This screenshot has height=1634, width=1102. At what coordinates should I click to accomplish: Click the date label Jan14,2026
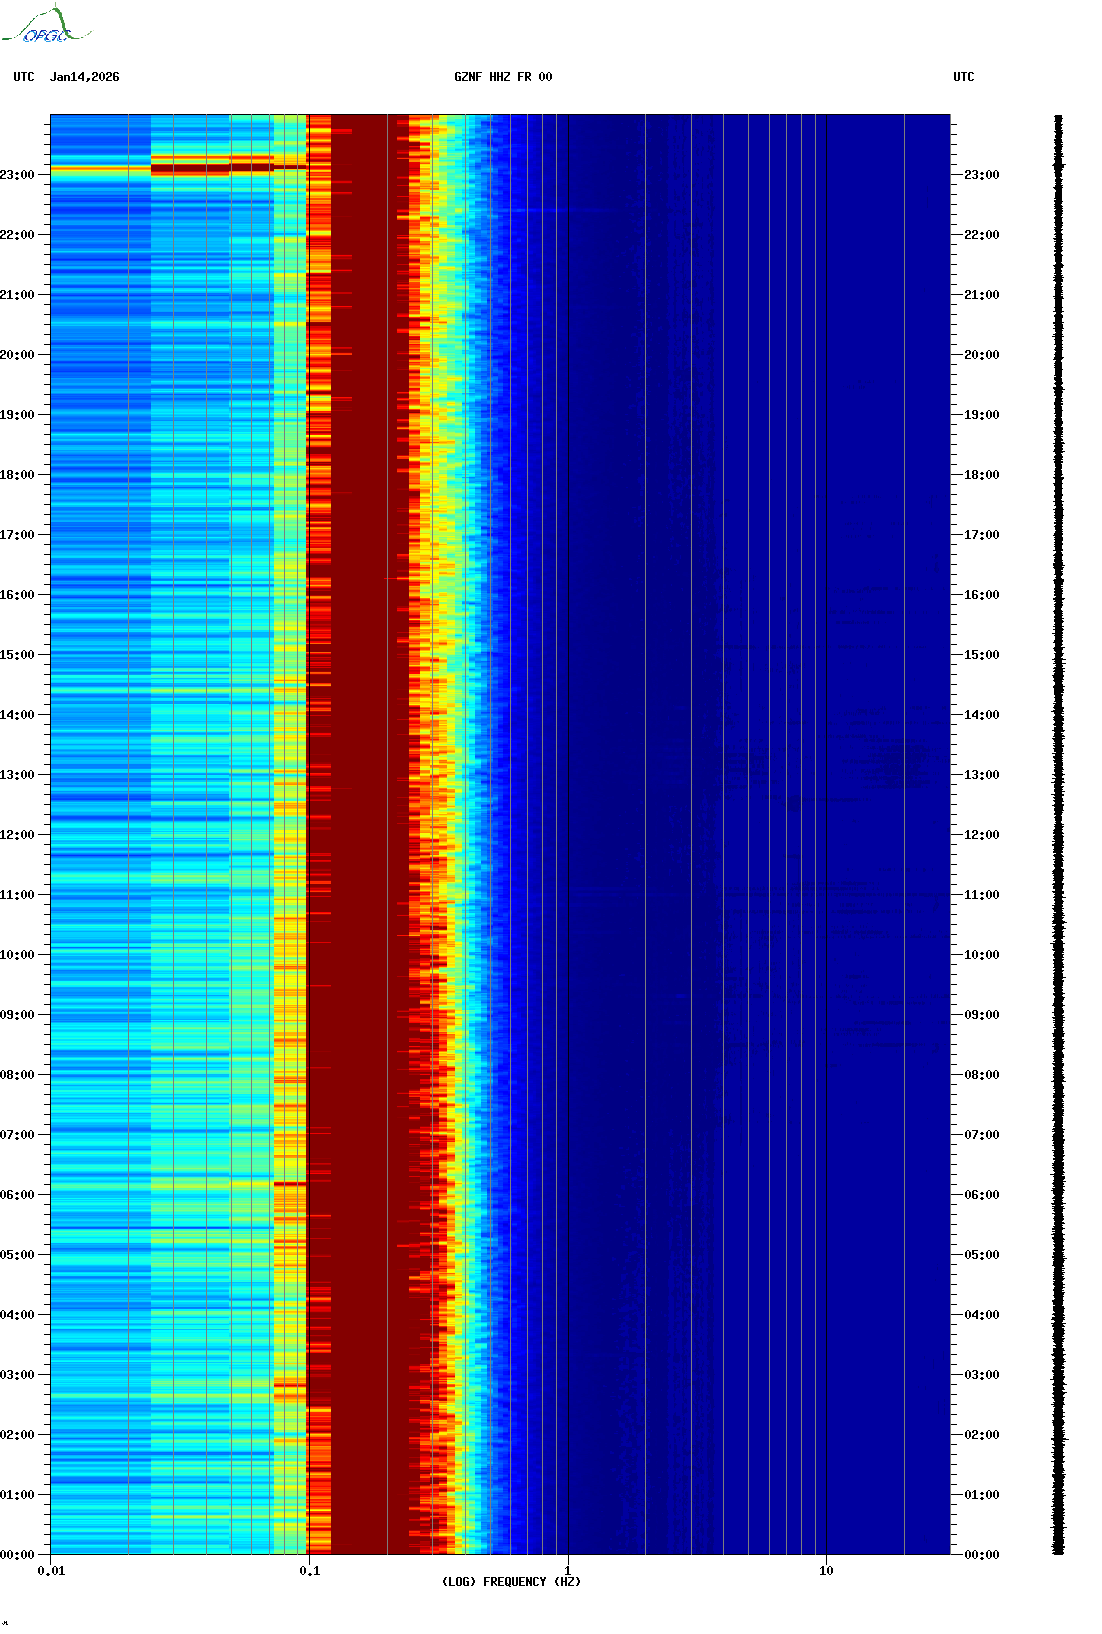point(84,77)
